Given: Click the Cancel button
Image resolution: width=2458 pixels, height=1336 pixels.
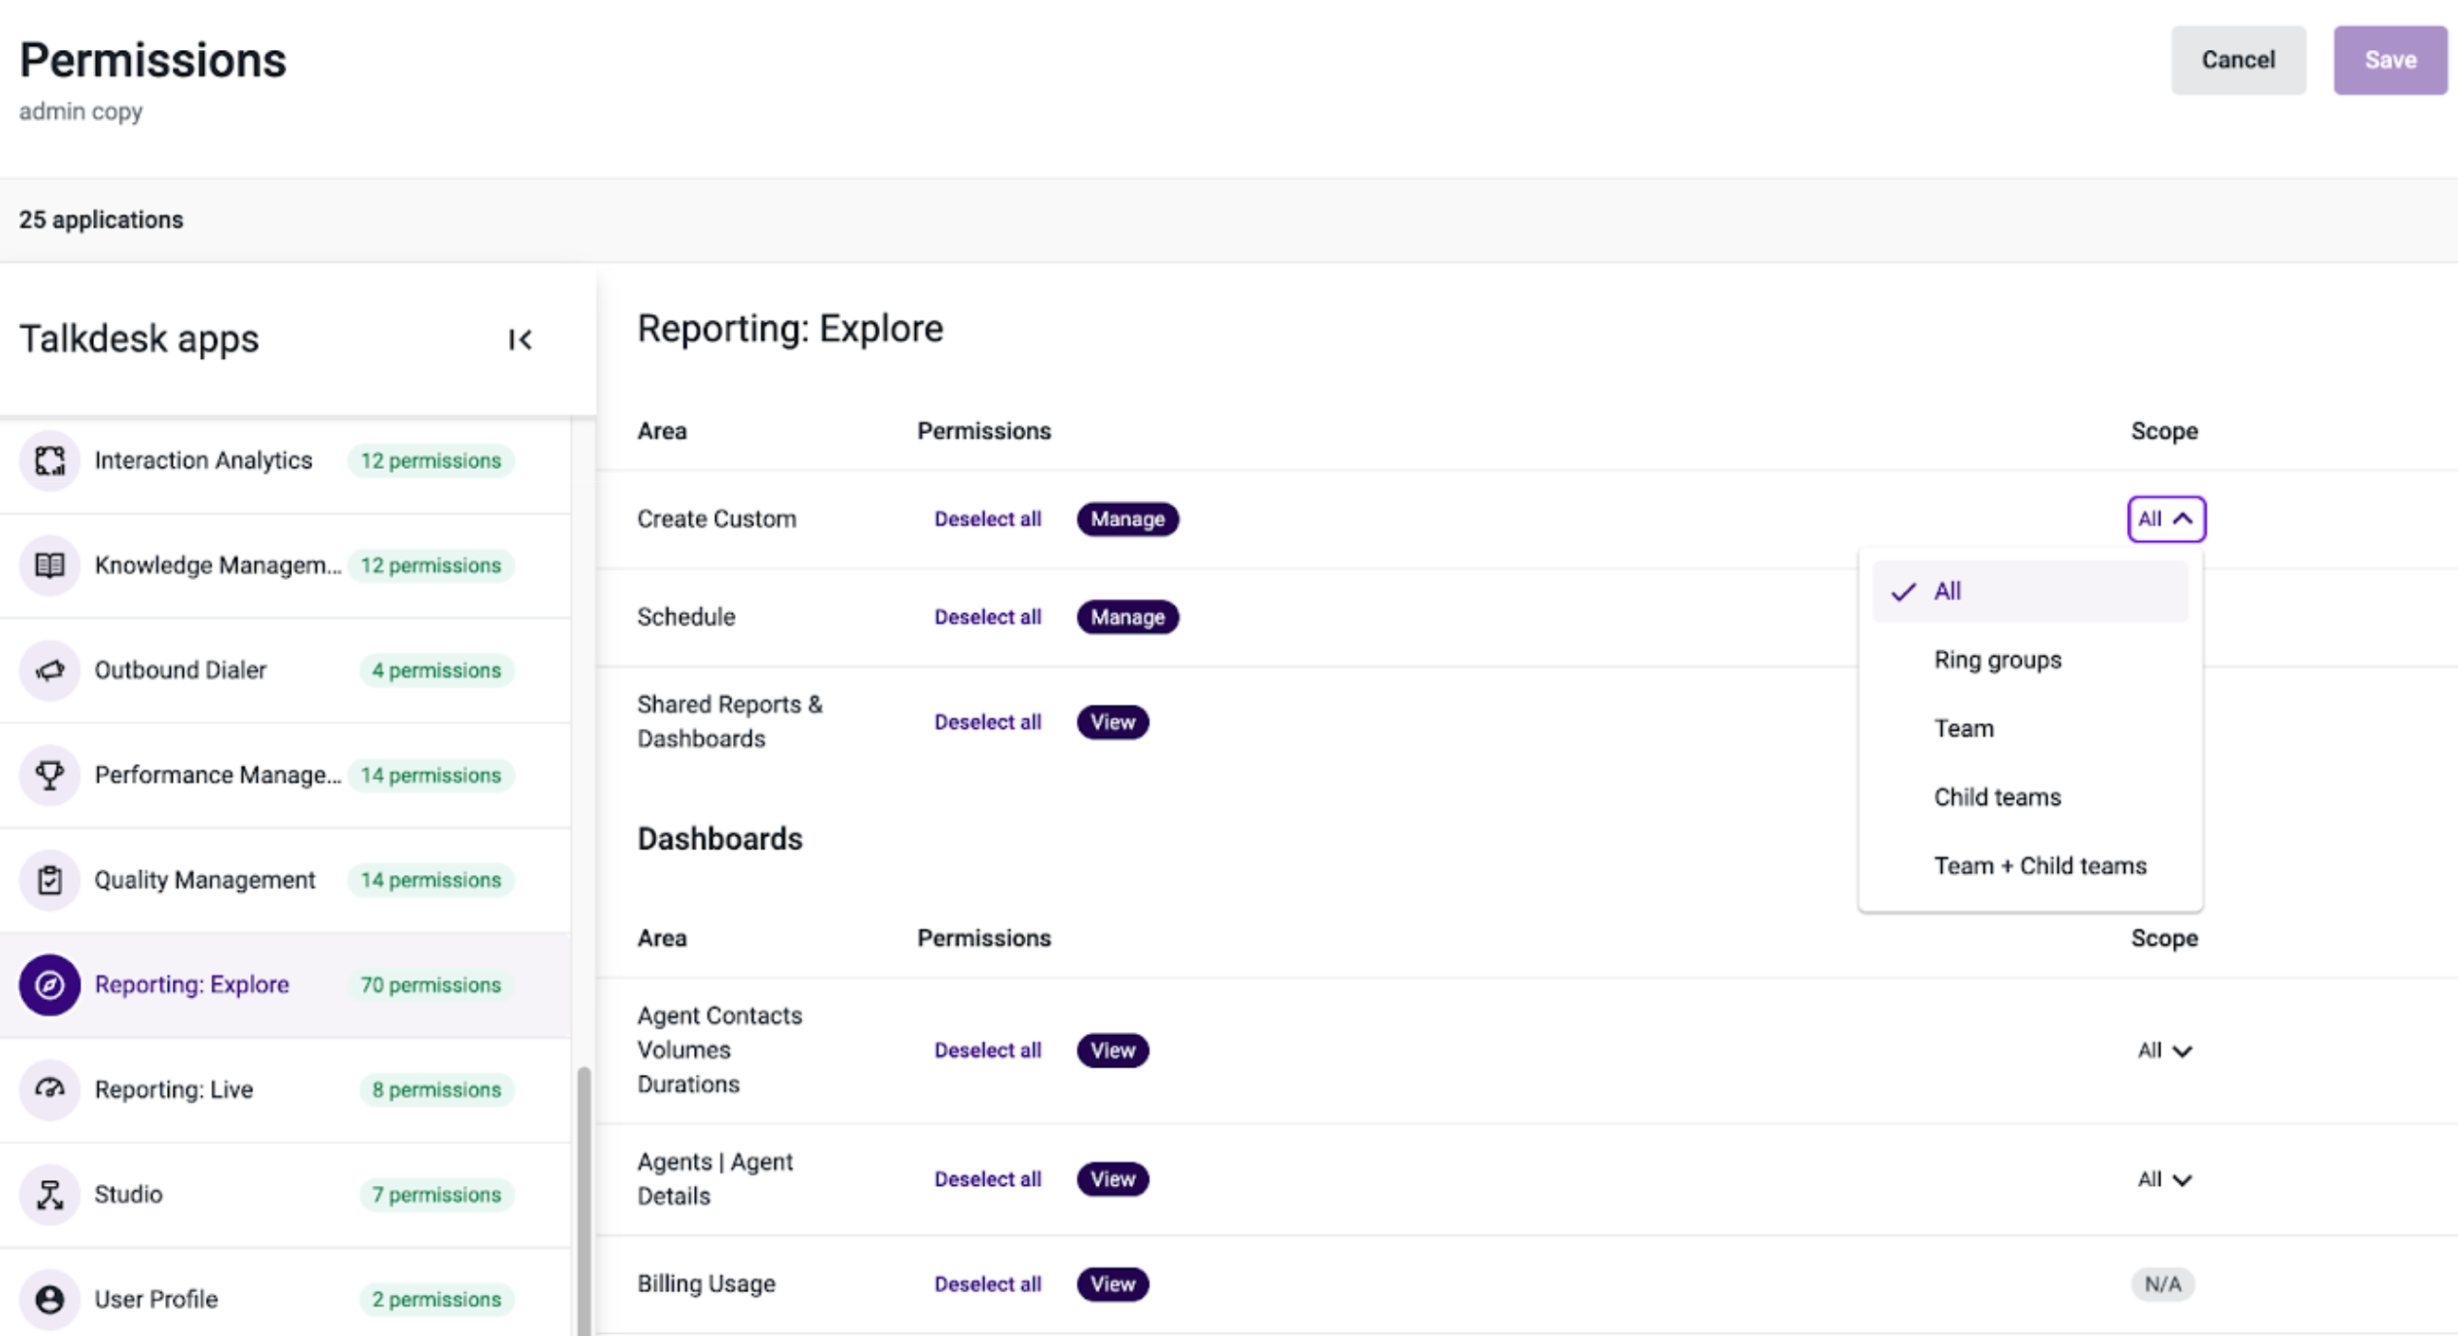Looking at the screenshot, I should 2238,60.
